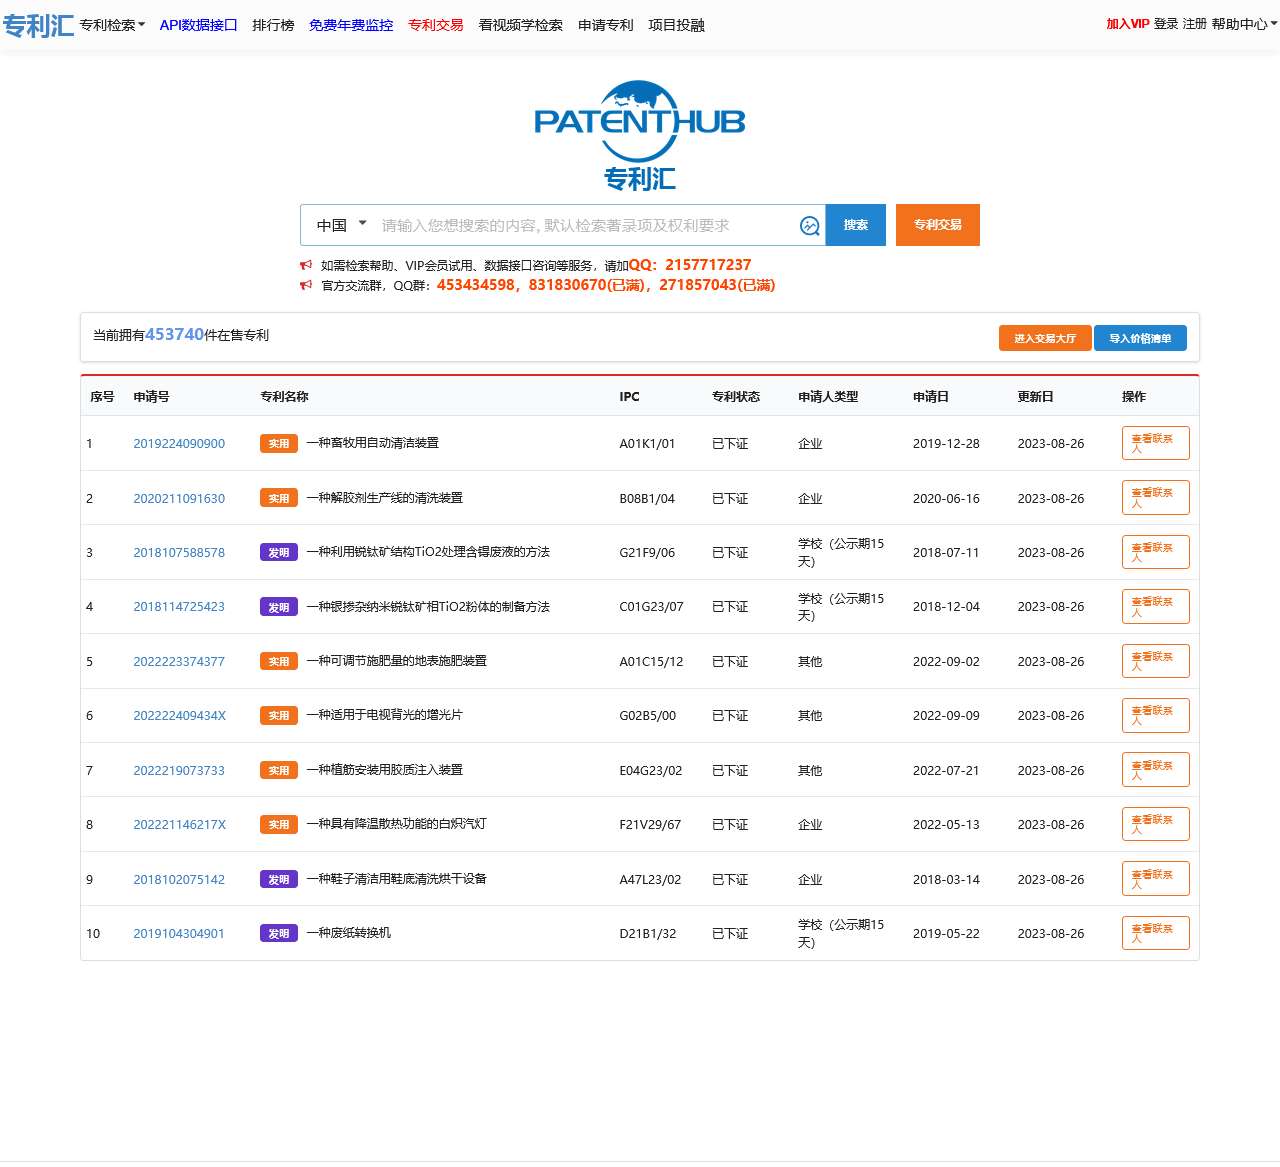Open patent application number 2019224090900

[179, 443]
